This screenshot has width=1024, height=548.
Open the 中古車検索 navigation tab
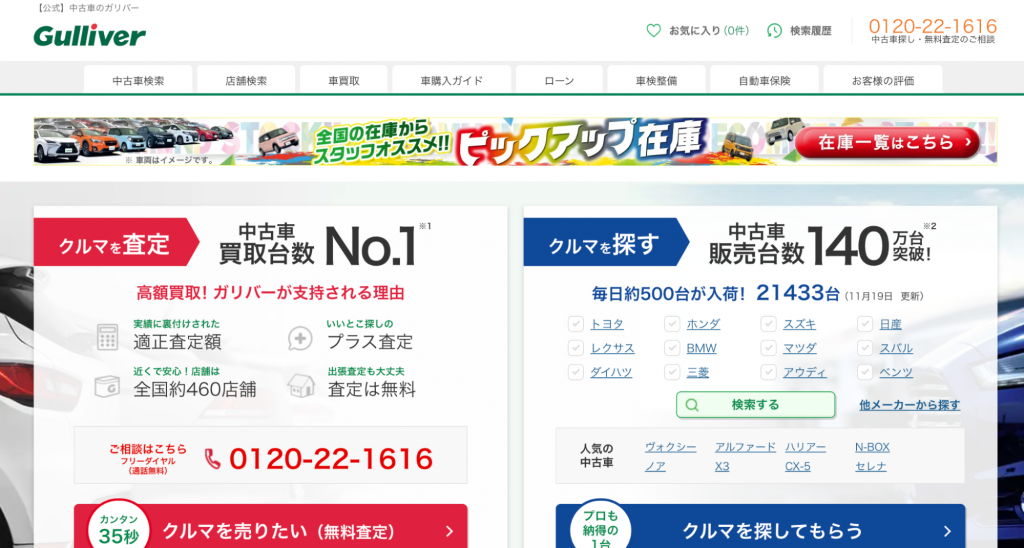138,80
